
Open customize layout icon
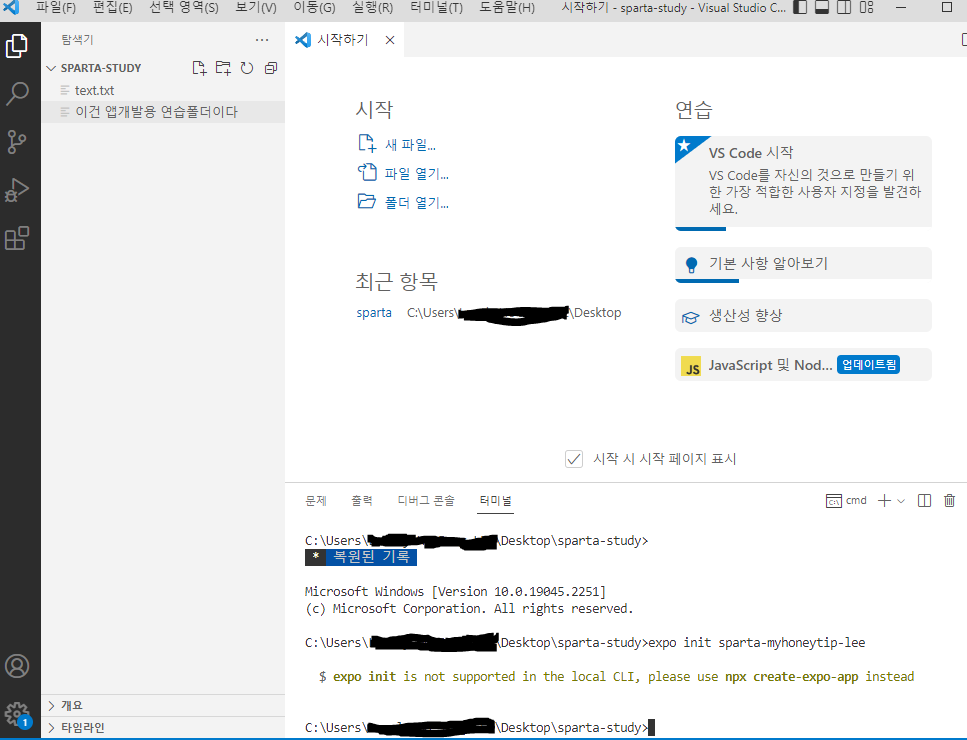(x=866, y=7)
